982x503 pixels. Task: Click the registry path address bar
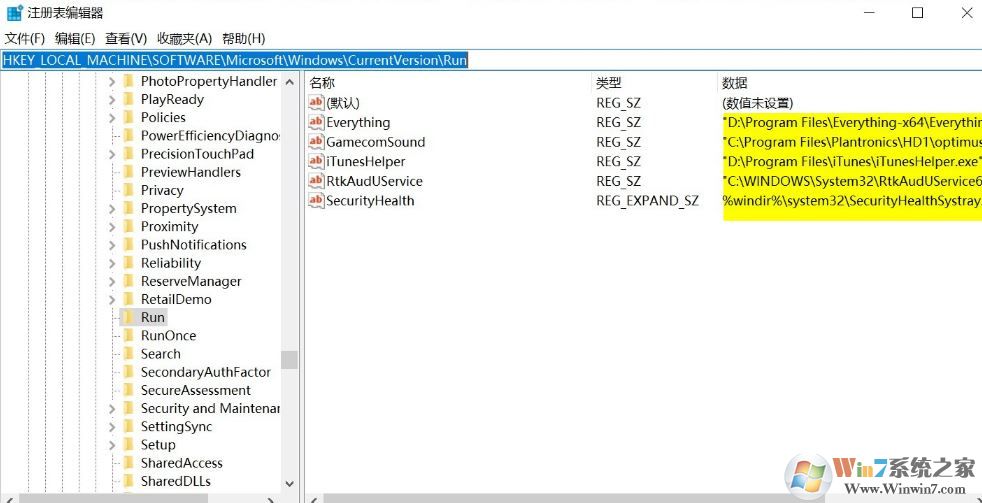coord(491,60)
